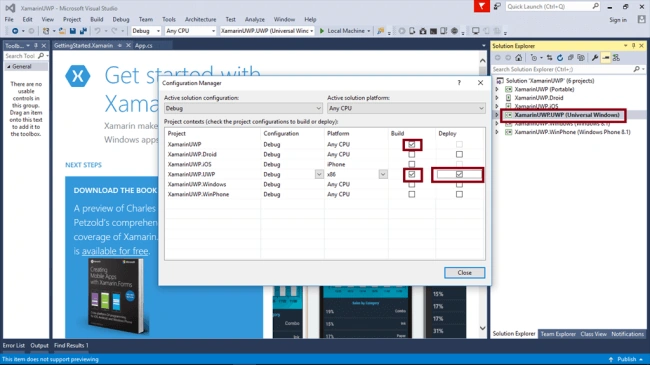The width and height of the screenshot is (650, 365).
Task: Toggle Build checkbox for XamarinUWP project
Action: [412, 144]
